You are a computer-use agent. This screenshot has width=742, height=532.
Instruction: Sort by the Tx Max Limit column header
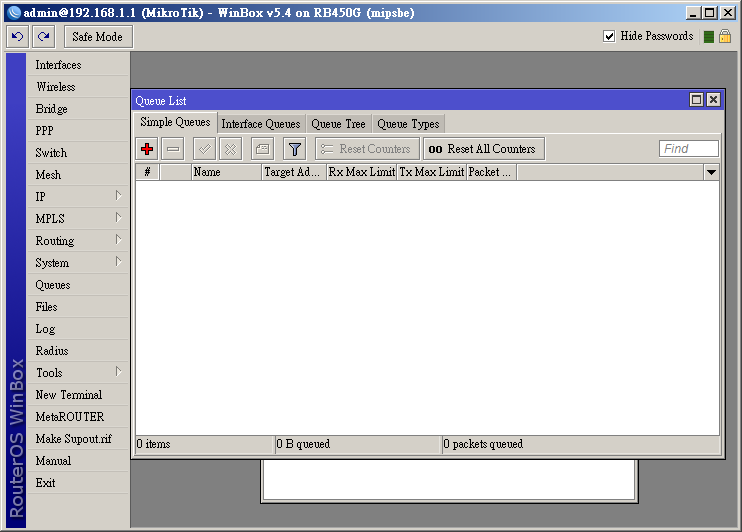click(x=432, y=172)
